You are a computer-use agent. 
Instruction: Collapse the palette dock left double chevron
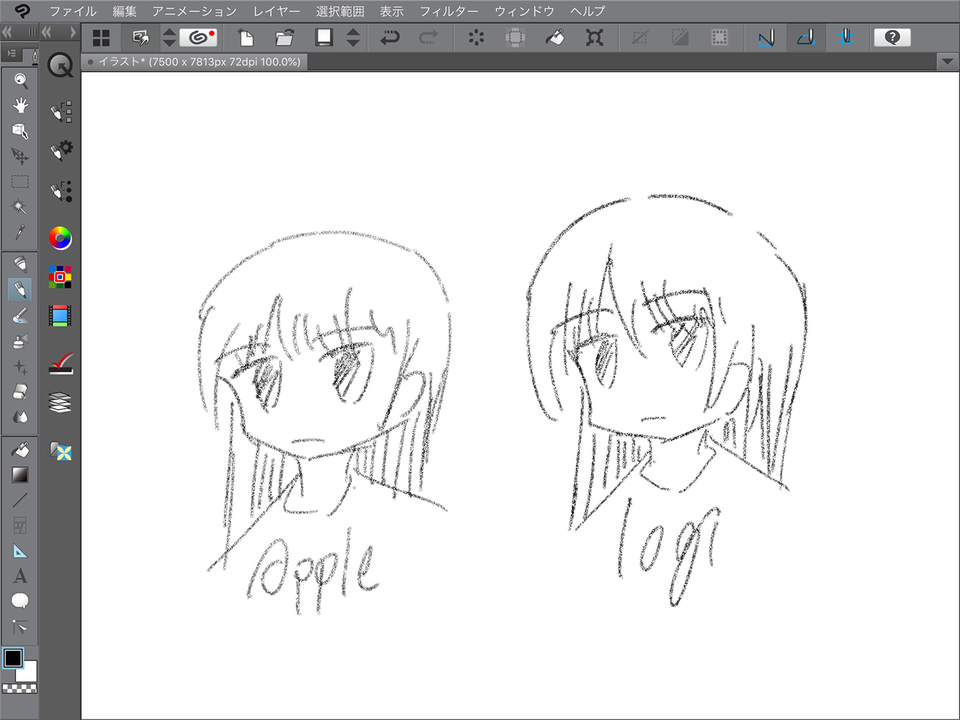pyautogui.click(x=47, y=32)
